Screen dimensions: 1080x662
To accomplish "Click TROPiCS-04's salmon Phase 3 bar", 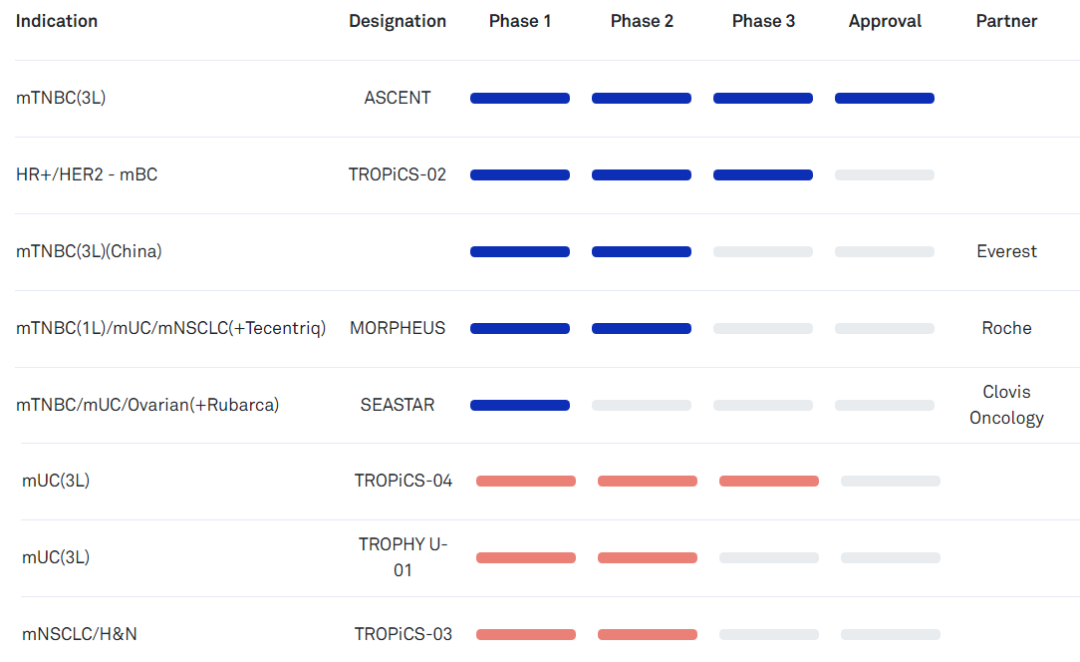I will 768,481.
